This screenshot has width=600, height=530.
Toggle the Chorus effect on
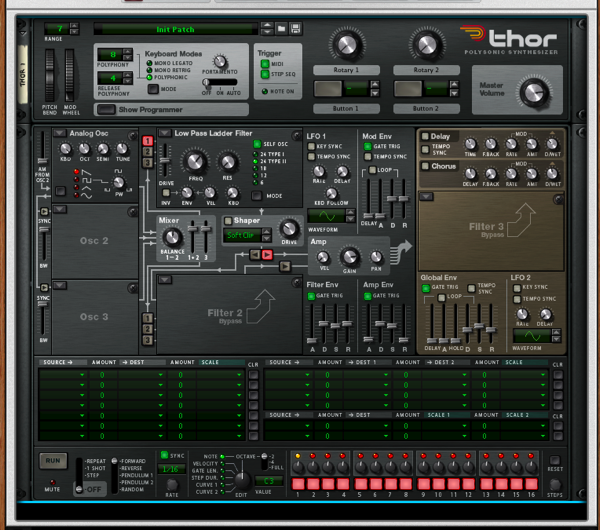pos(425,166)
